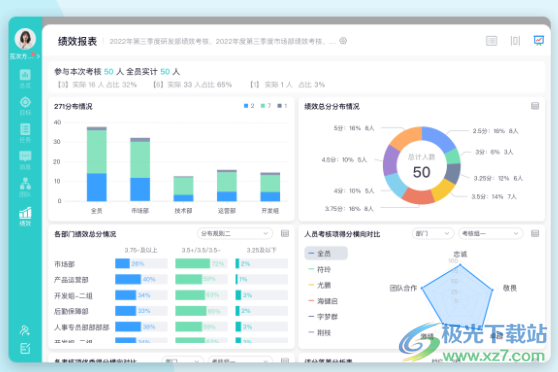Click the edit note icon at sidebar bottom
The width and height of the screenshot is (558, 372).
[x=25, y=349]
